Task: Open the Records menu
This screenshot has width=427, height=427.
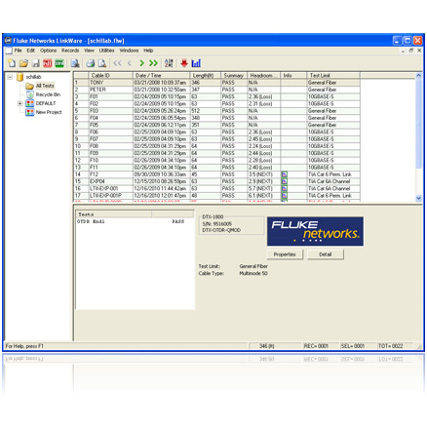Action: pos(70,50)
